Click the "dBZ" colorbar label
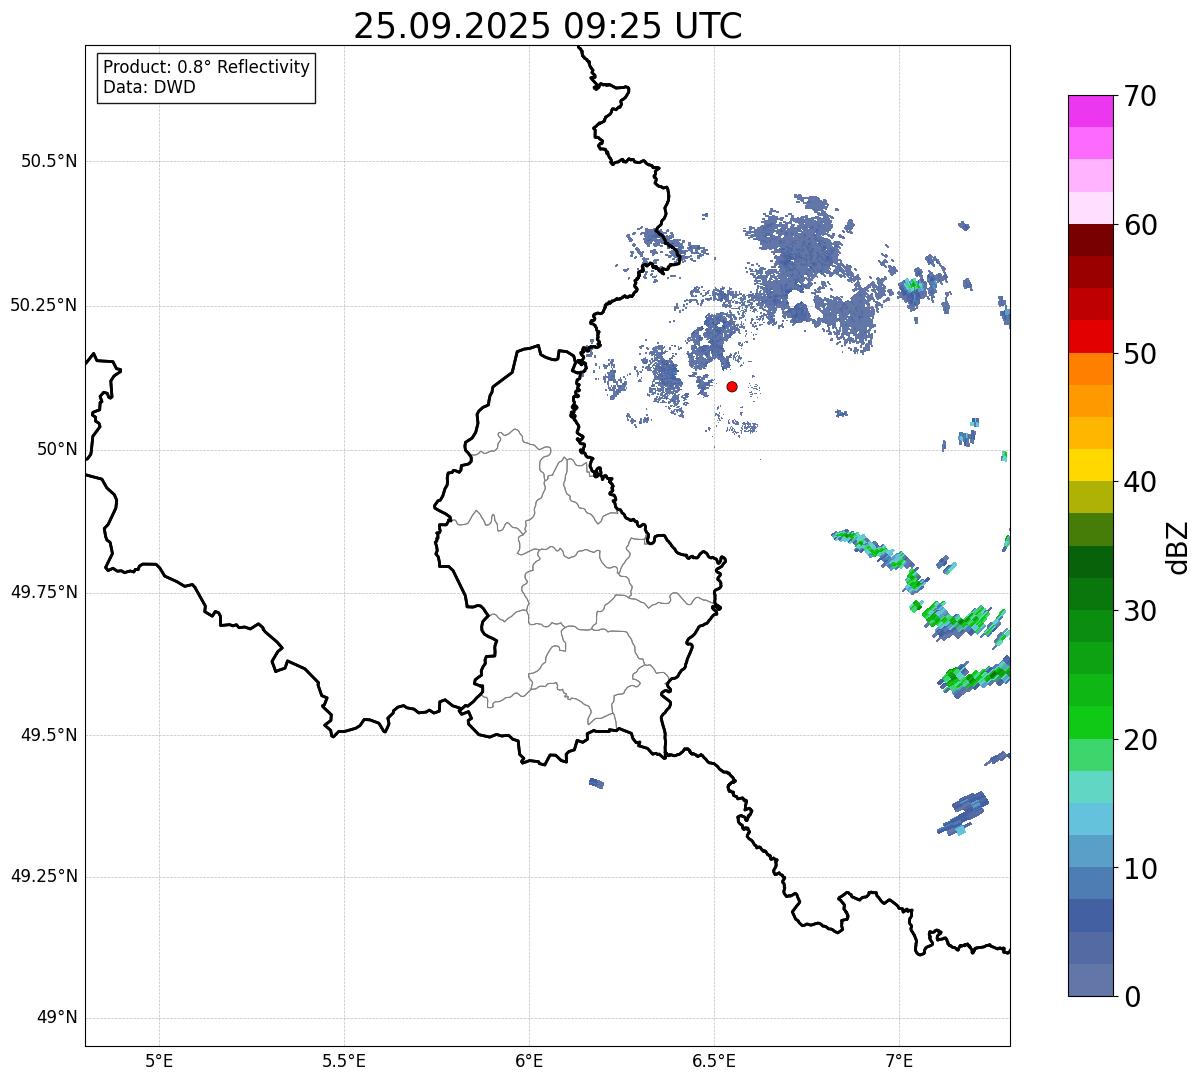Image resolution: width=1202 pixels, height=1081 pixels. click(1178, 546)
